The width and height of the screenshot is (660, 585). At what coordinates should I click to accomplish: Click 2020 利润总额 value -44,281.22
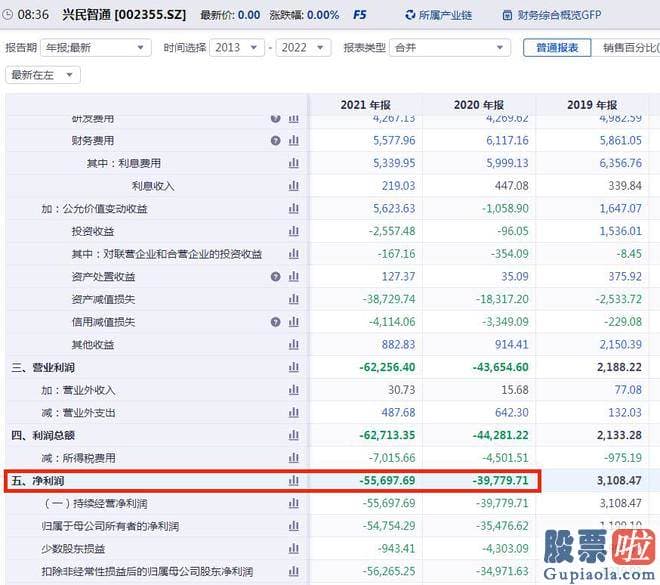500,435
